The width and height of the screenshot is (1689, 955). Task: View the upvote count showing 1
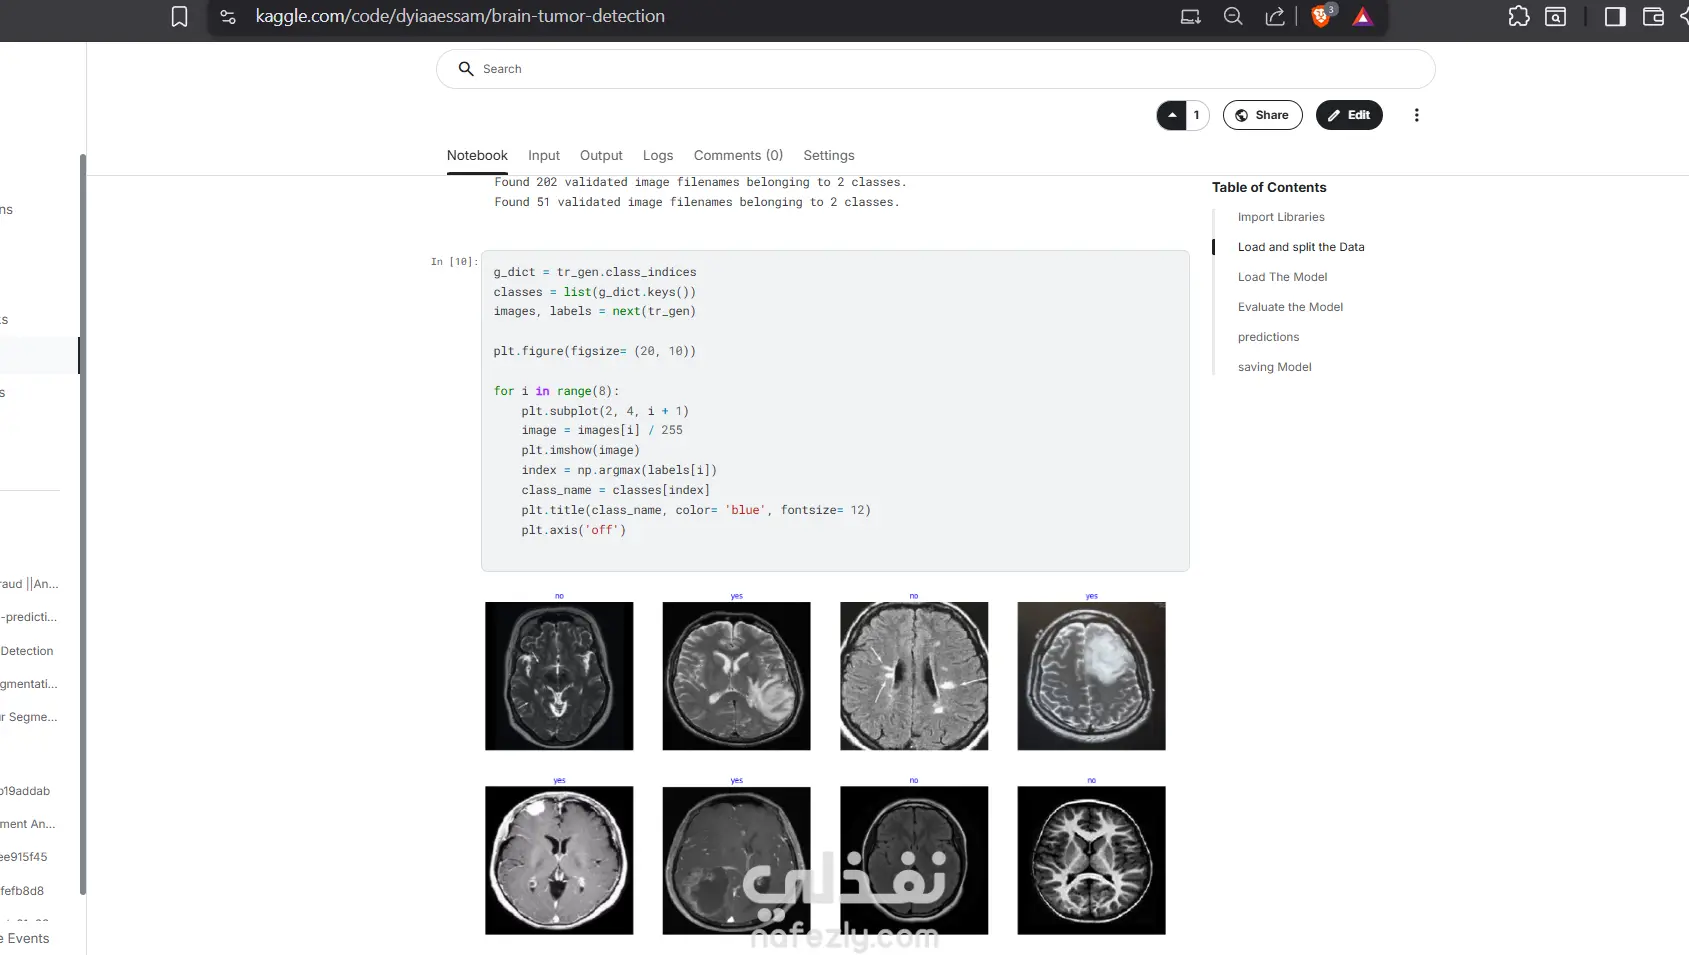click(1197, 115)
